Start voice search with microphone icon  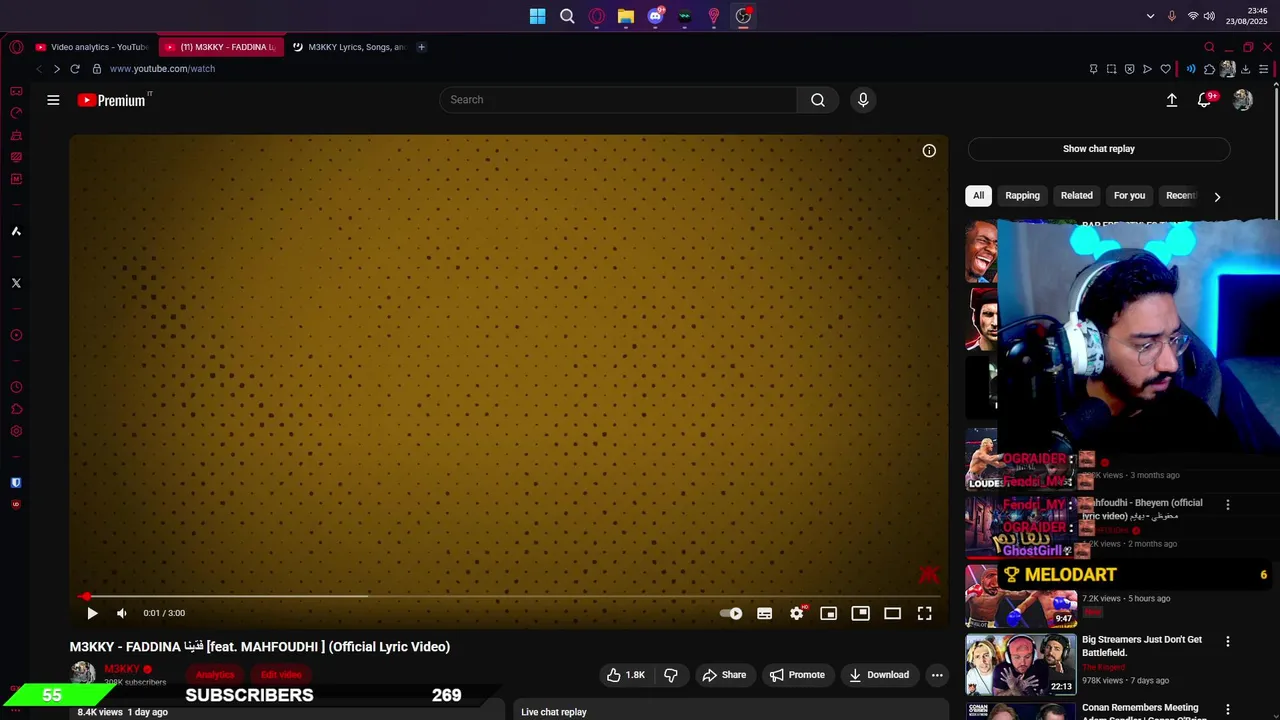[863, 100]
